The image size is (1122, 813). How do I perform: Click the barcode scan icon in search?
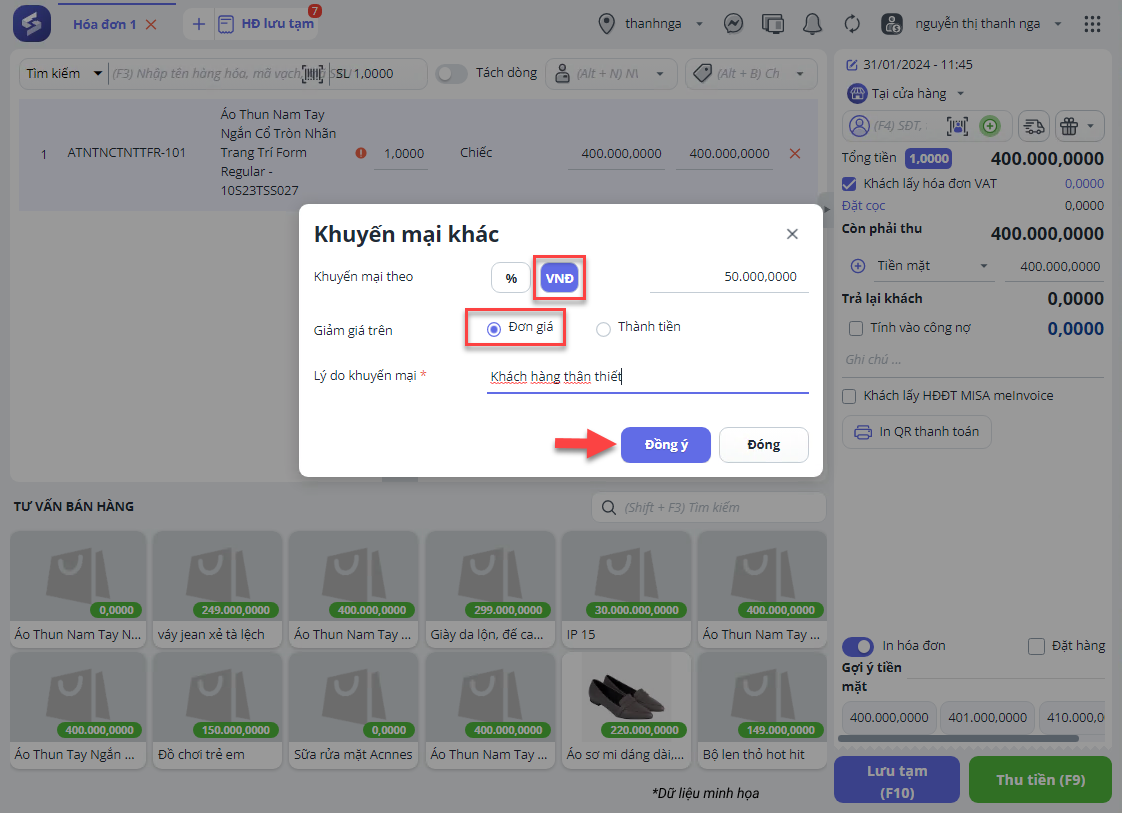(313, 74)
